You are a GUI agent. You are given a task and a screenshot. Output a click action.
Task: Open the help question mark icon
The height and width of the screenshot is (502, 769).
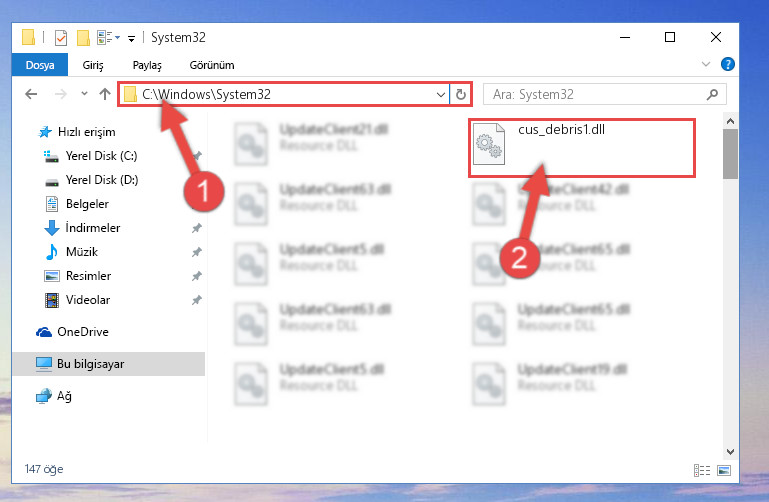[727, 64]
